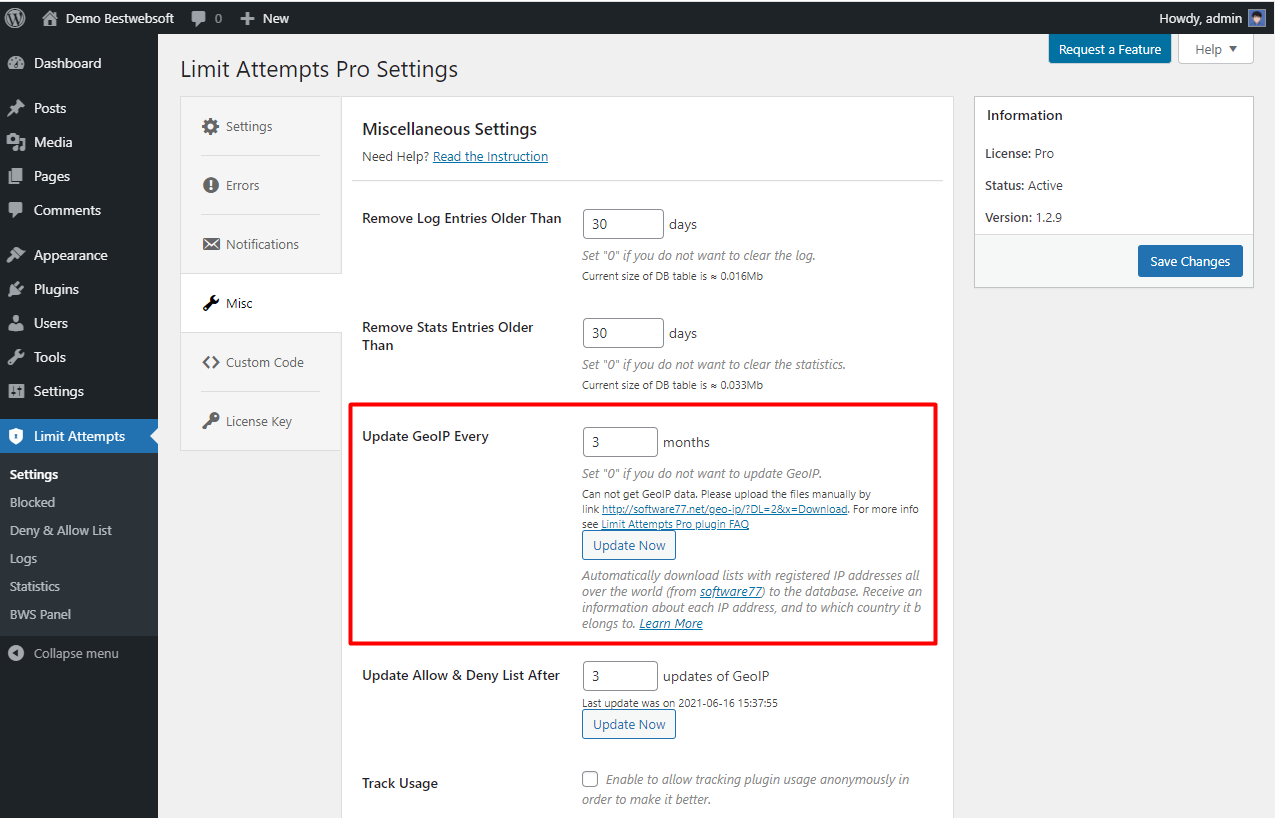The image size is (1275, 818).
Task: Open the Limit Attempts Pro plugin FAQ link
Action: [x=675, y=524]
